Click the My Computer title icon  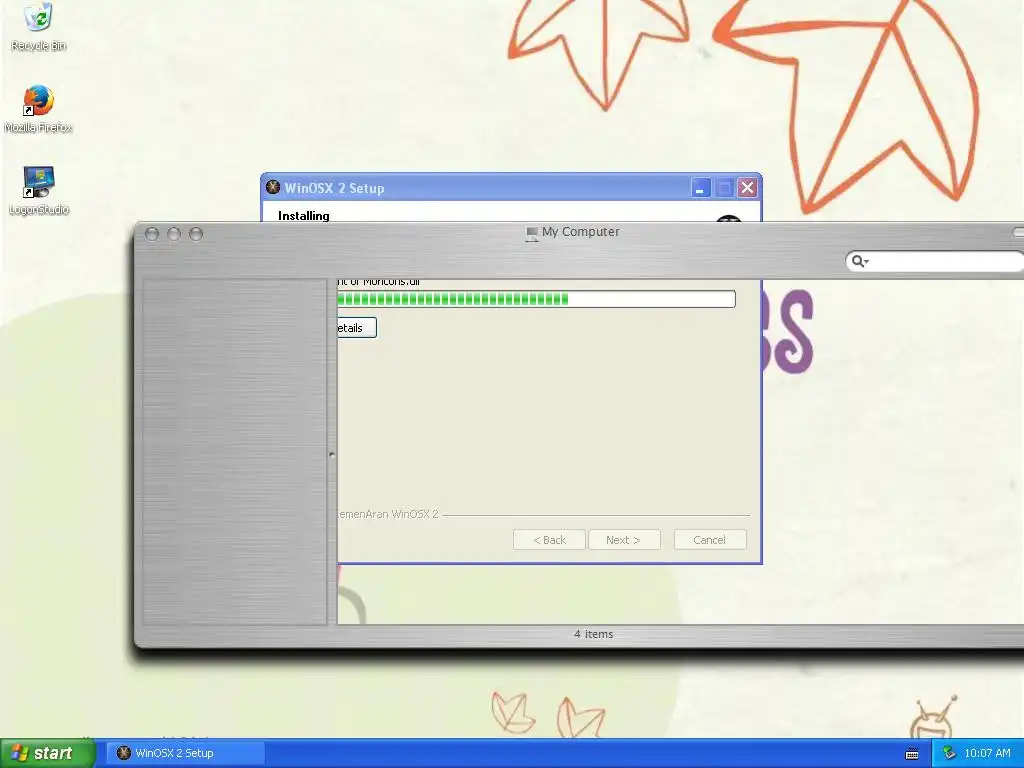tap(532, 233)
